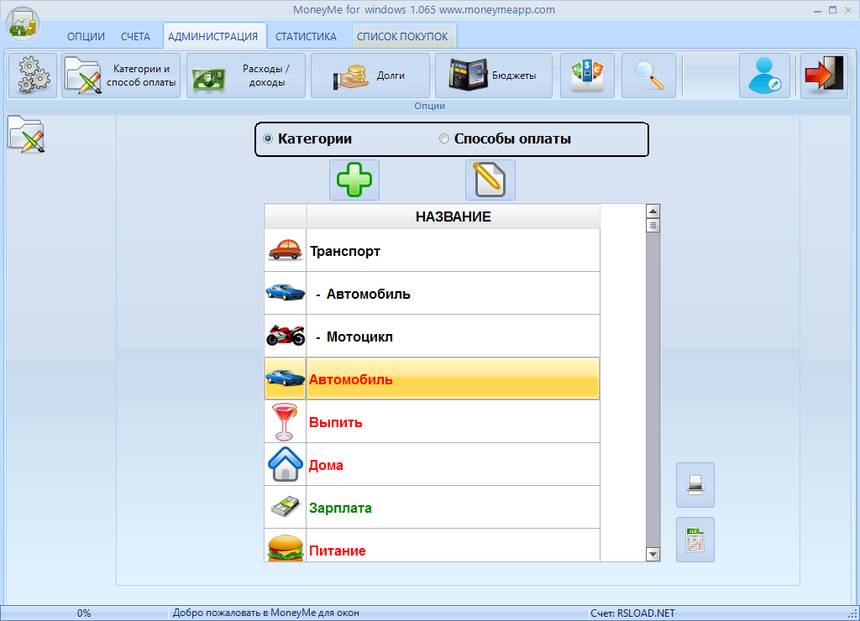Select the Способы оплаты radio button

point(444,139)
